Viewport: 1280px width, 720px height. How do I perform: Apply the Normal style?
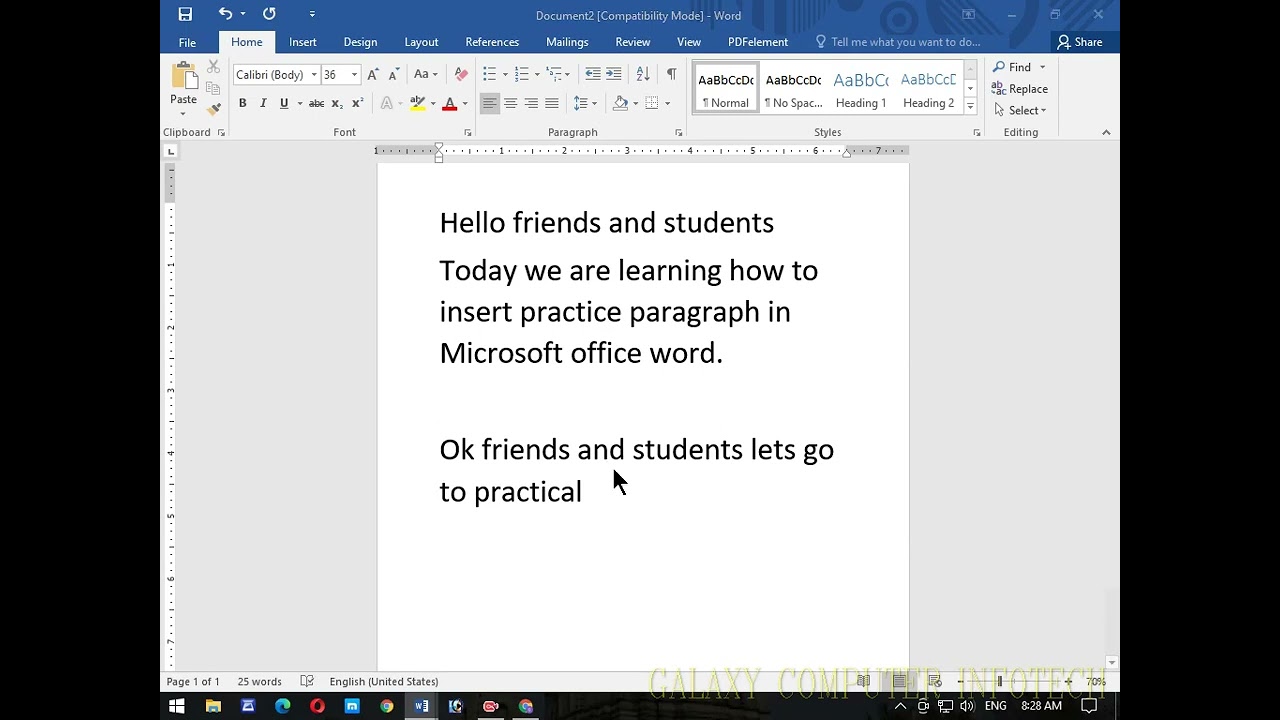(x=726, y=89)
